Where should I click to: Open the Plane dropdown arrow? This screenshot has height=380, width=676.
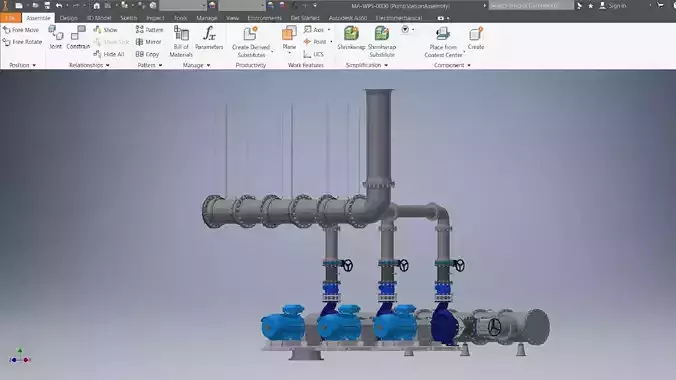[289, 53]
